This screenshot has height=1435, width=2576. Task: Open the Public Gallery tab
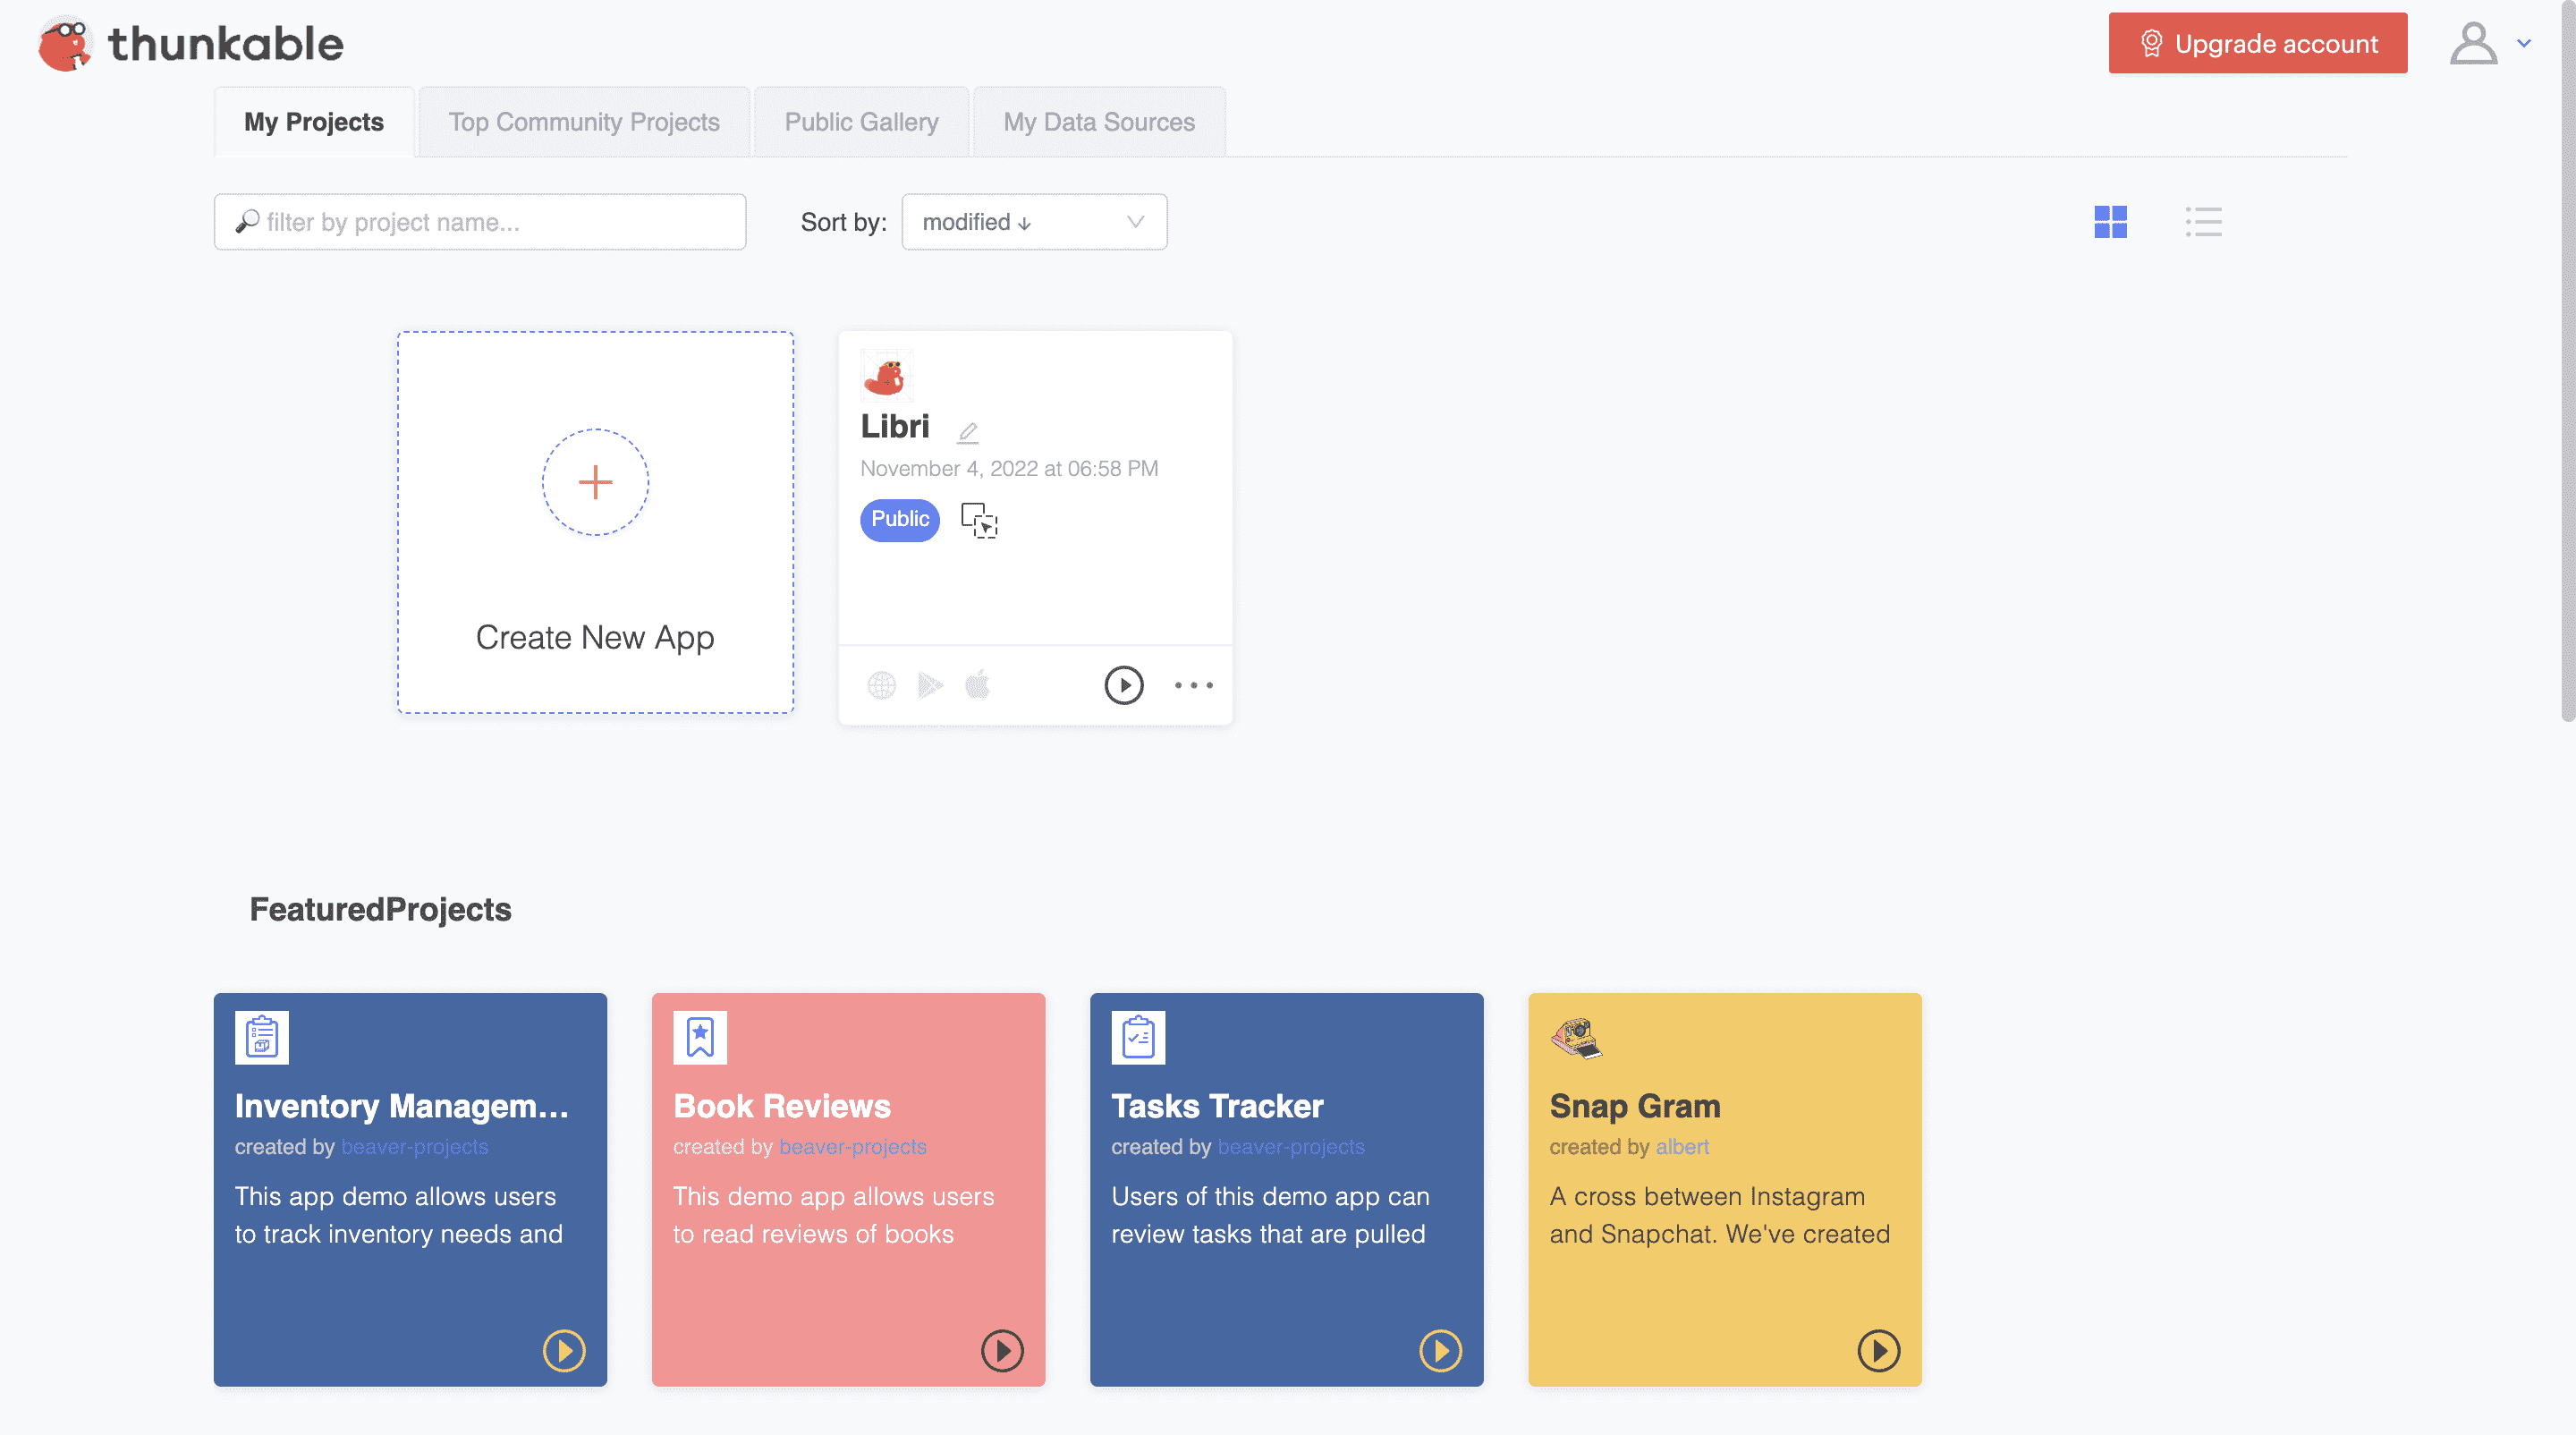861,122
